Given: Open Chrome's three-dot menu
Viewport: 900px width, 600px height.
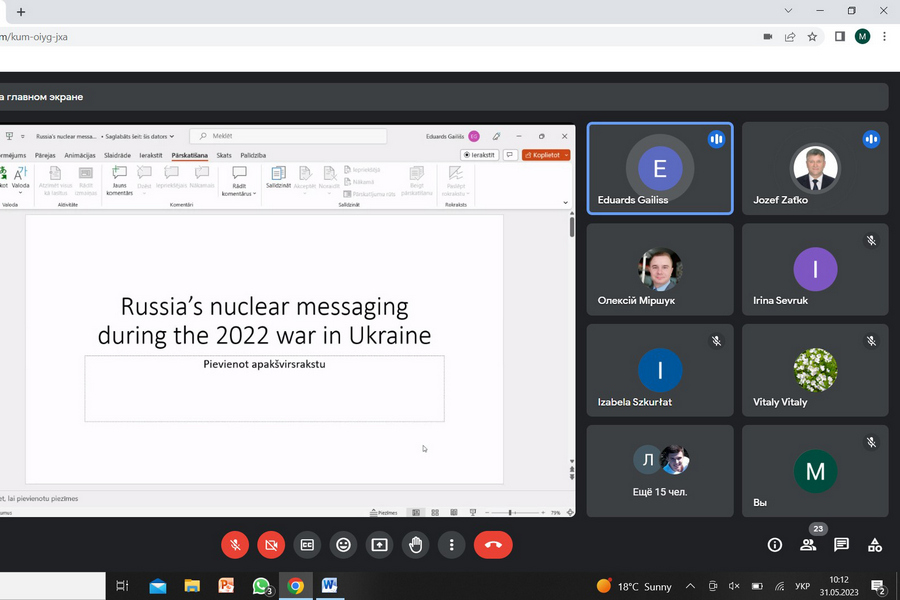Looking at the screenshot, I should 884,37.
